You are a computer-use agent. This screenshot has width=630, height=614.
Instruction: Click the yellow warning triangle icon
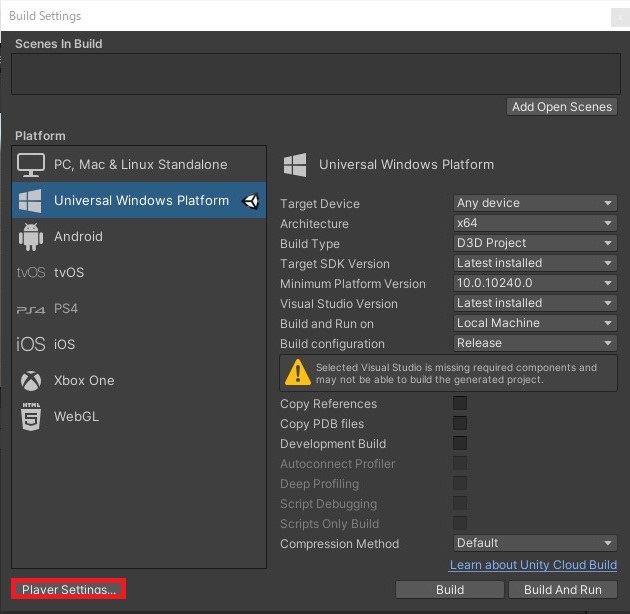[297, 372]
